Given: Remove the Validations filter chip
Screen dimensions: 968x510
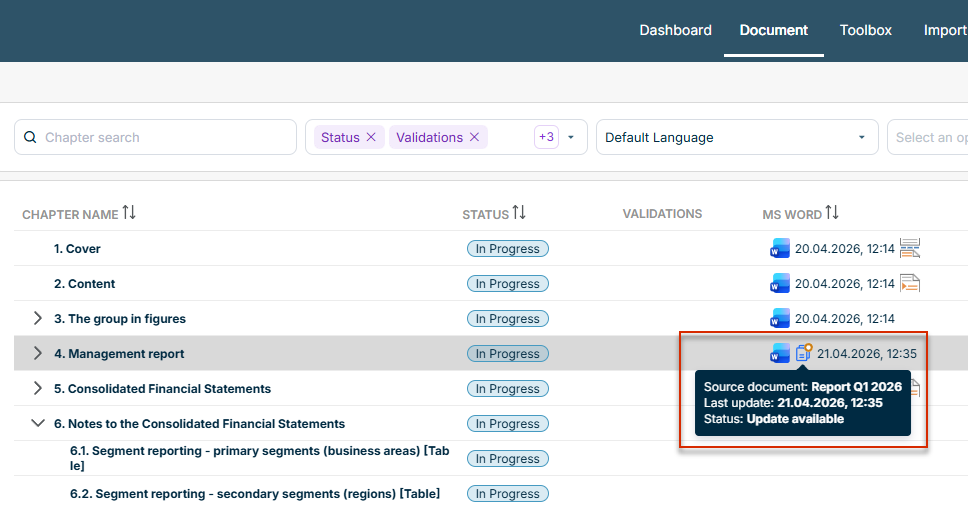Looking at the screenshot, I should point(475,137).
